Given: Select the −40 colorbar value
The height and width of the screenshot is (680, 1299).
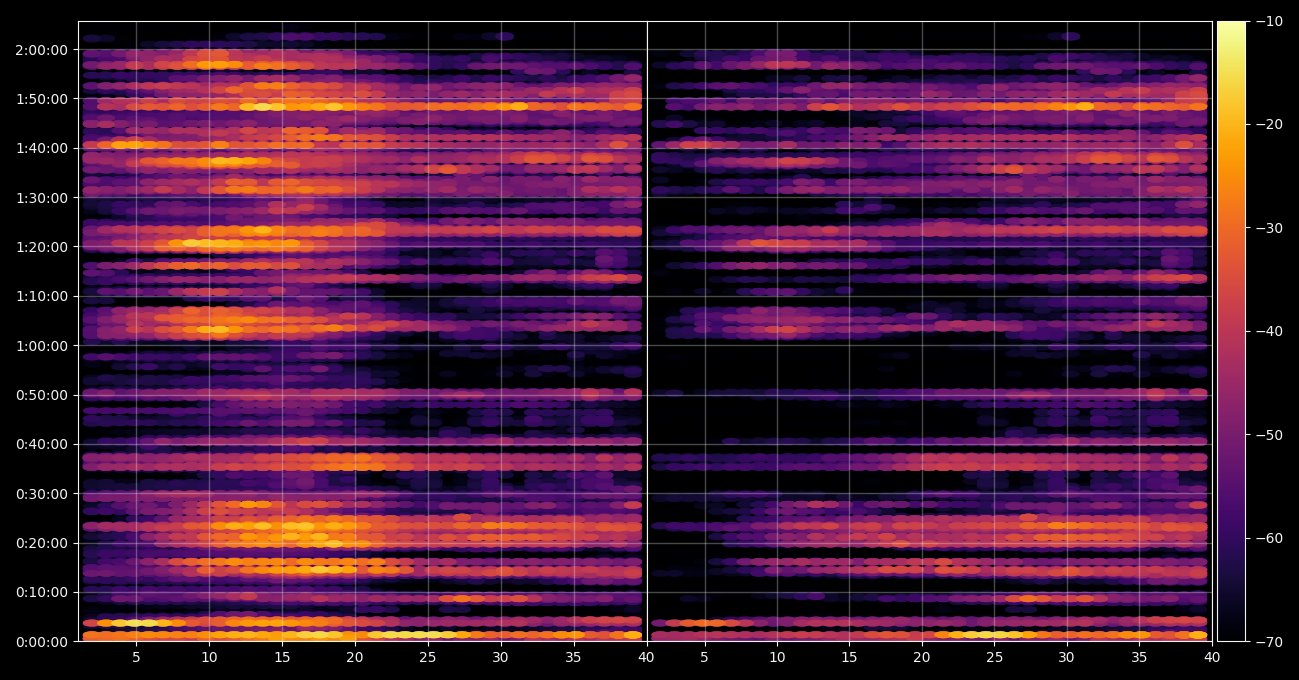Looking at the screenshot, I should tap(1269, 331).
